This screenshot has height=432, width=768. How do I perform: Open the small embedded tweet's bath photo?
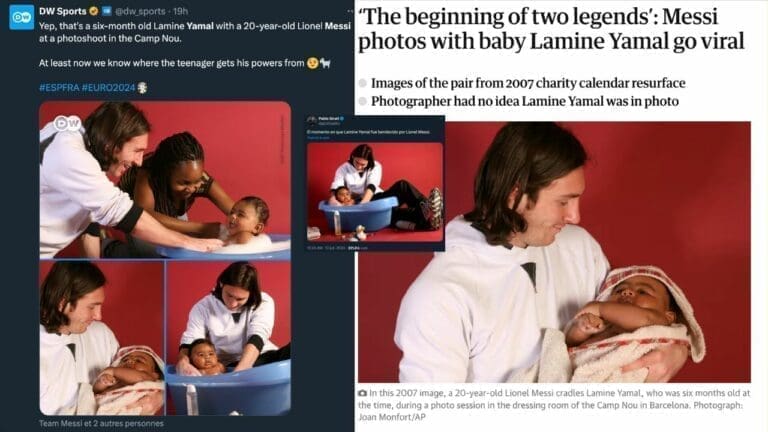click(x=375, y=192)
